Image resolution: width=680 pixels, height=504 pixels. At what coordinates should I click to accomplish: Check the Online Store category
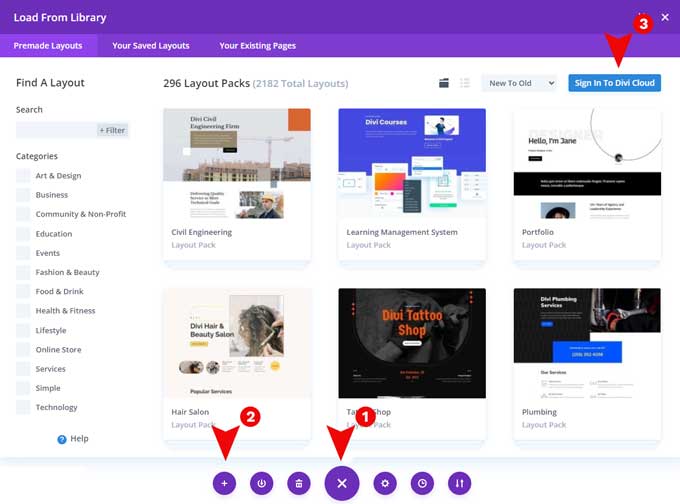(23, 350)
